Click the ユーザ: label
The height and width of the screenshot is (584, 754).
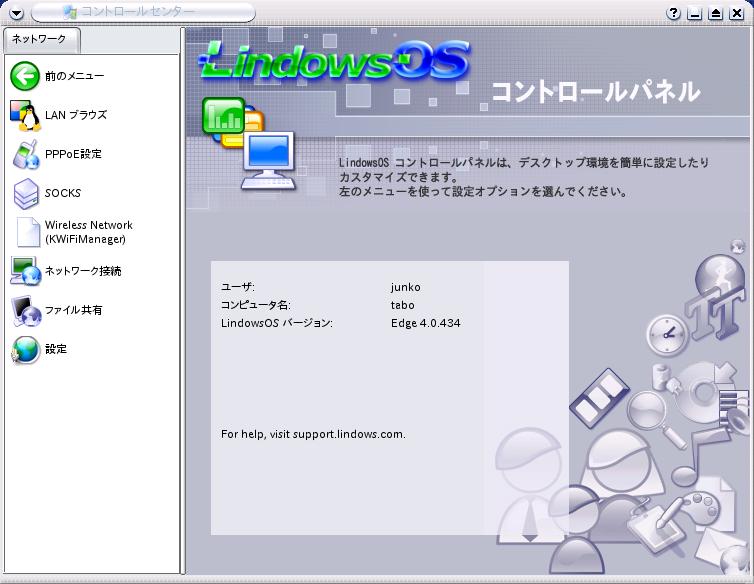(238, 287)
